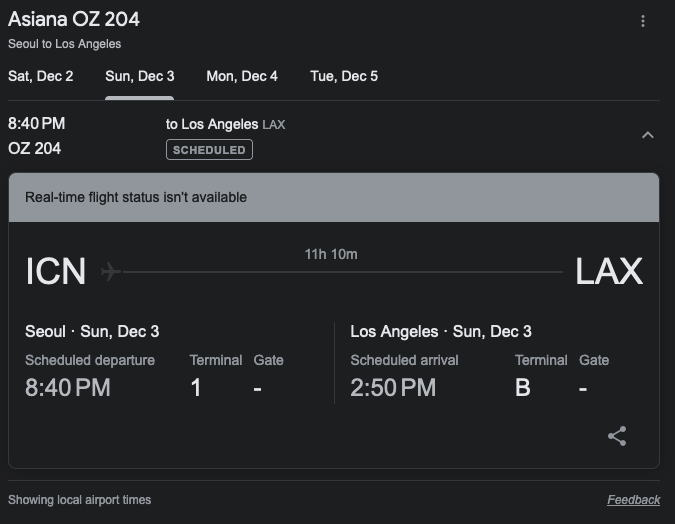This screenshot has height=524, width=675.
Task: Click the LAX destination airport code
Action: coord(609,271)
